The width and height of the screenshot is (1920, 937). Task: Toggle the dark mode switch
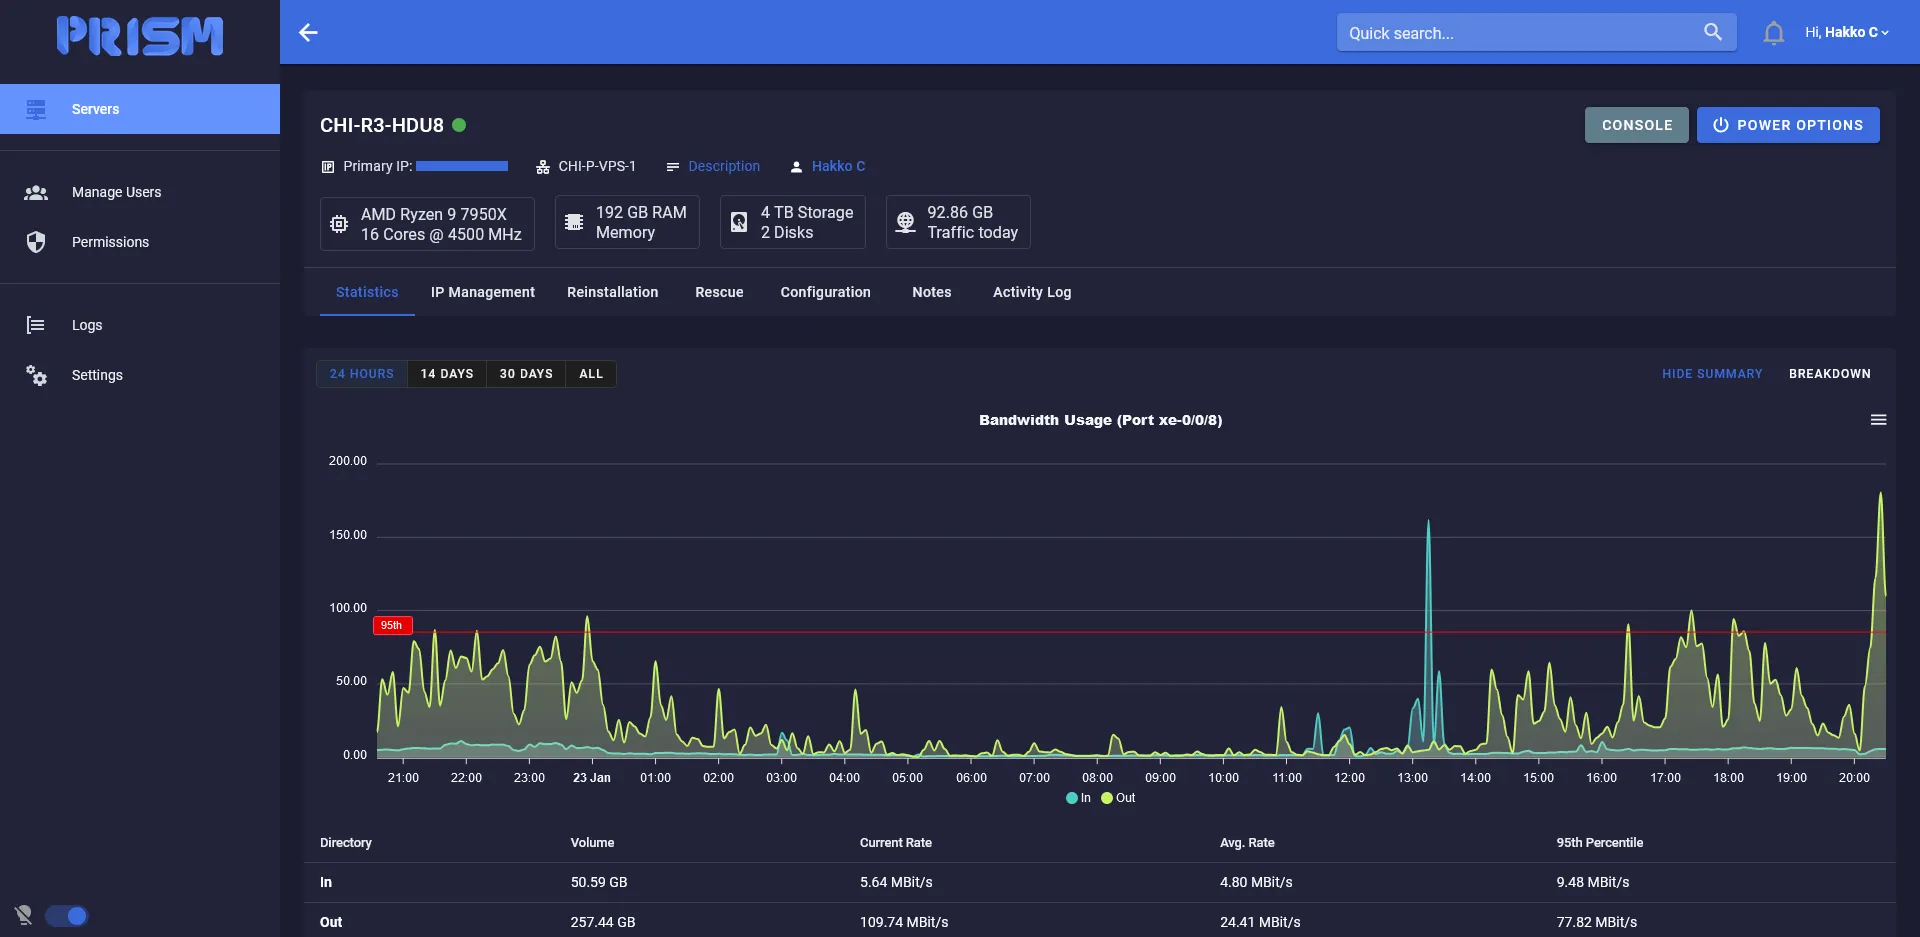pyautogui.click(x=67, y=916)
